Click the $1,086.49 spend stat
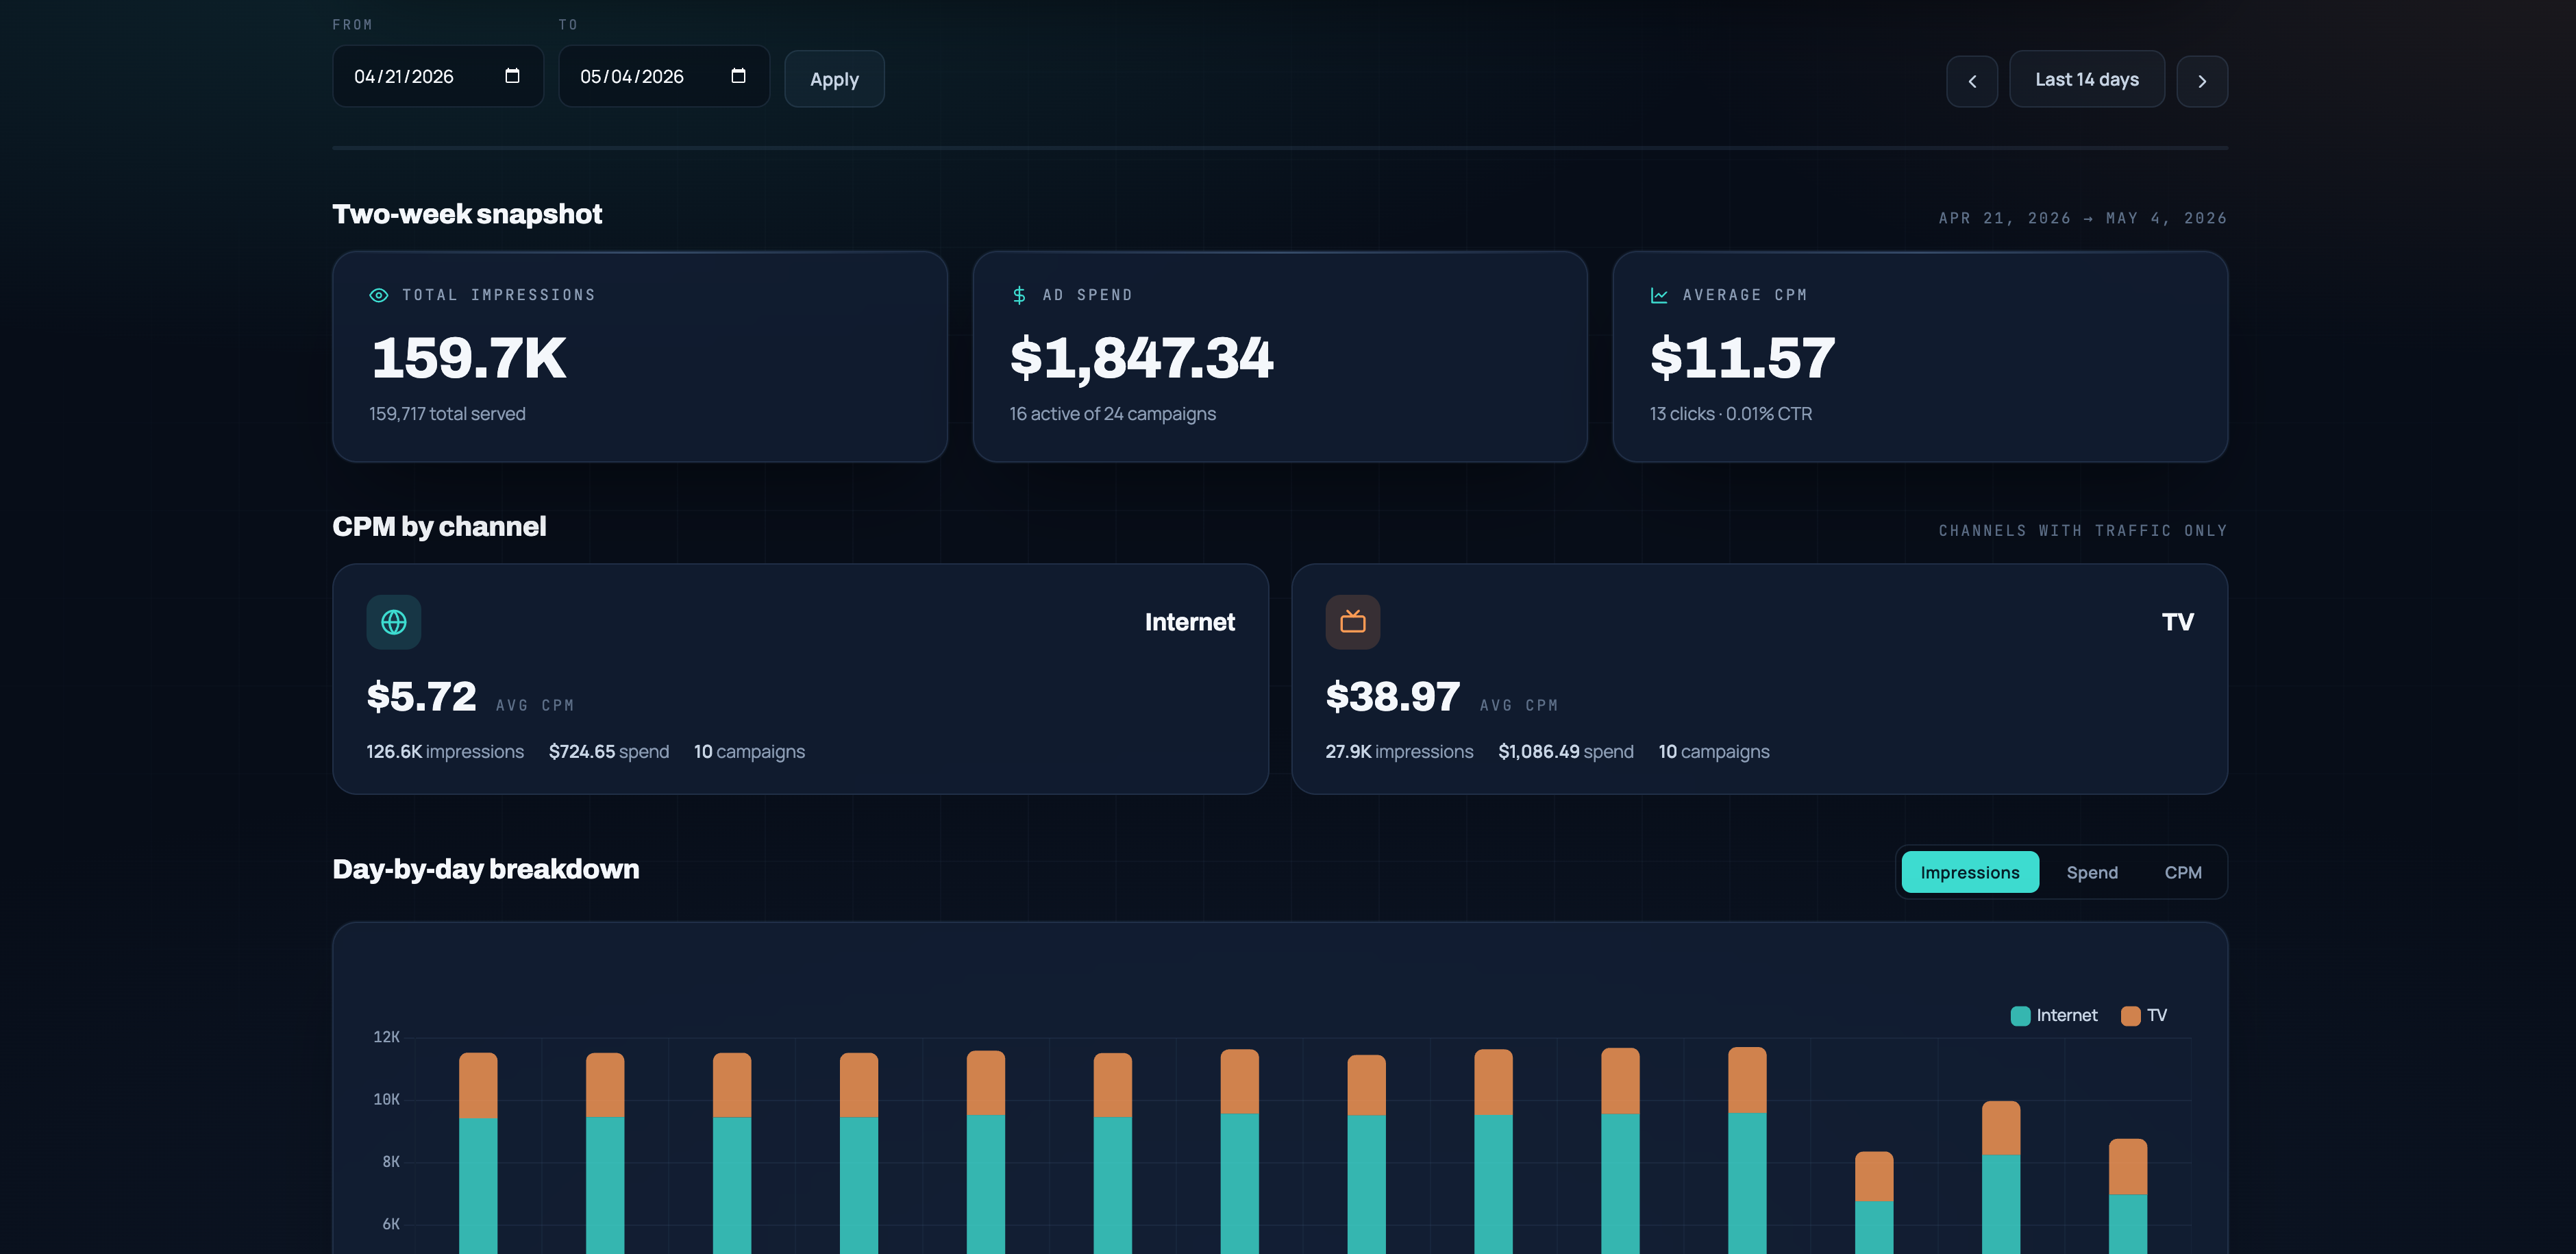The width and height of the screenshot is (2576, 1254). [1566, 752]
